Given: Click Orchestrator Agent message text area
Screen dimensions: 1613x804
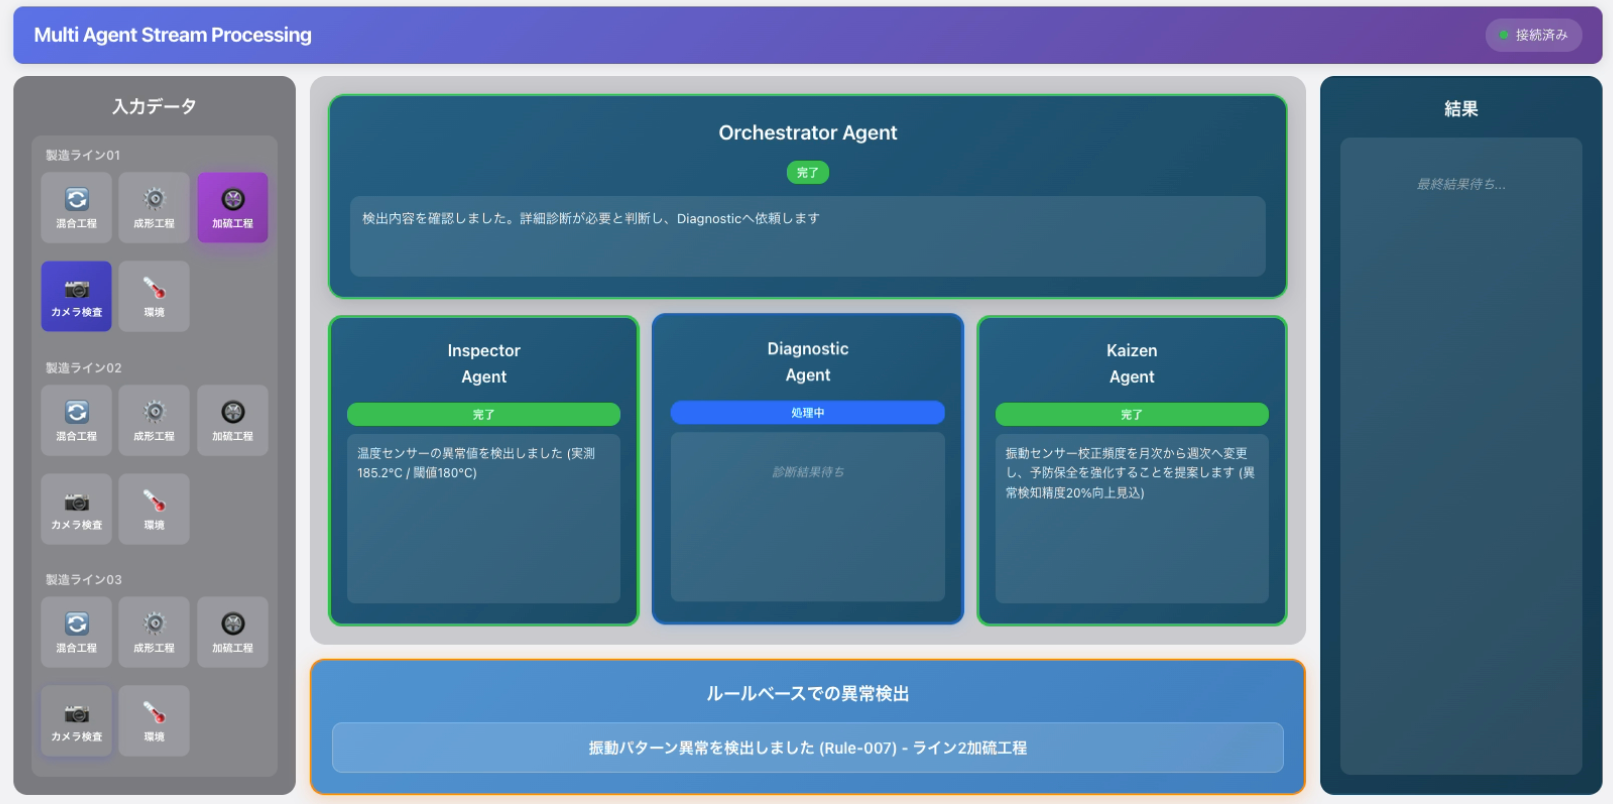Looking at the screenshot, I should 807,236.
